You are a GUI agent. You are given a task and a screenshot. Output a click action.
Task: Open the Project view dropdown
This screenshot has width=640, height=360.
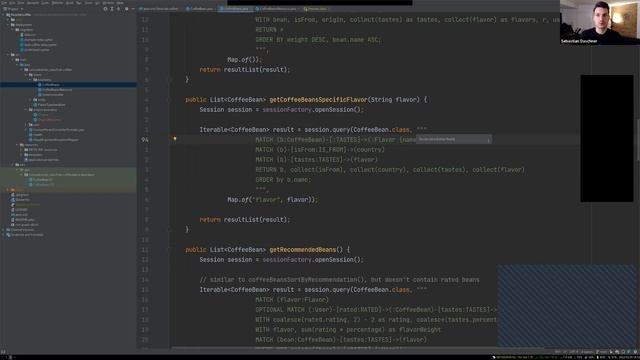[13, 9]
